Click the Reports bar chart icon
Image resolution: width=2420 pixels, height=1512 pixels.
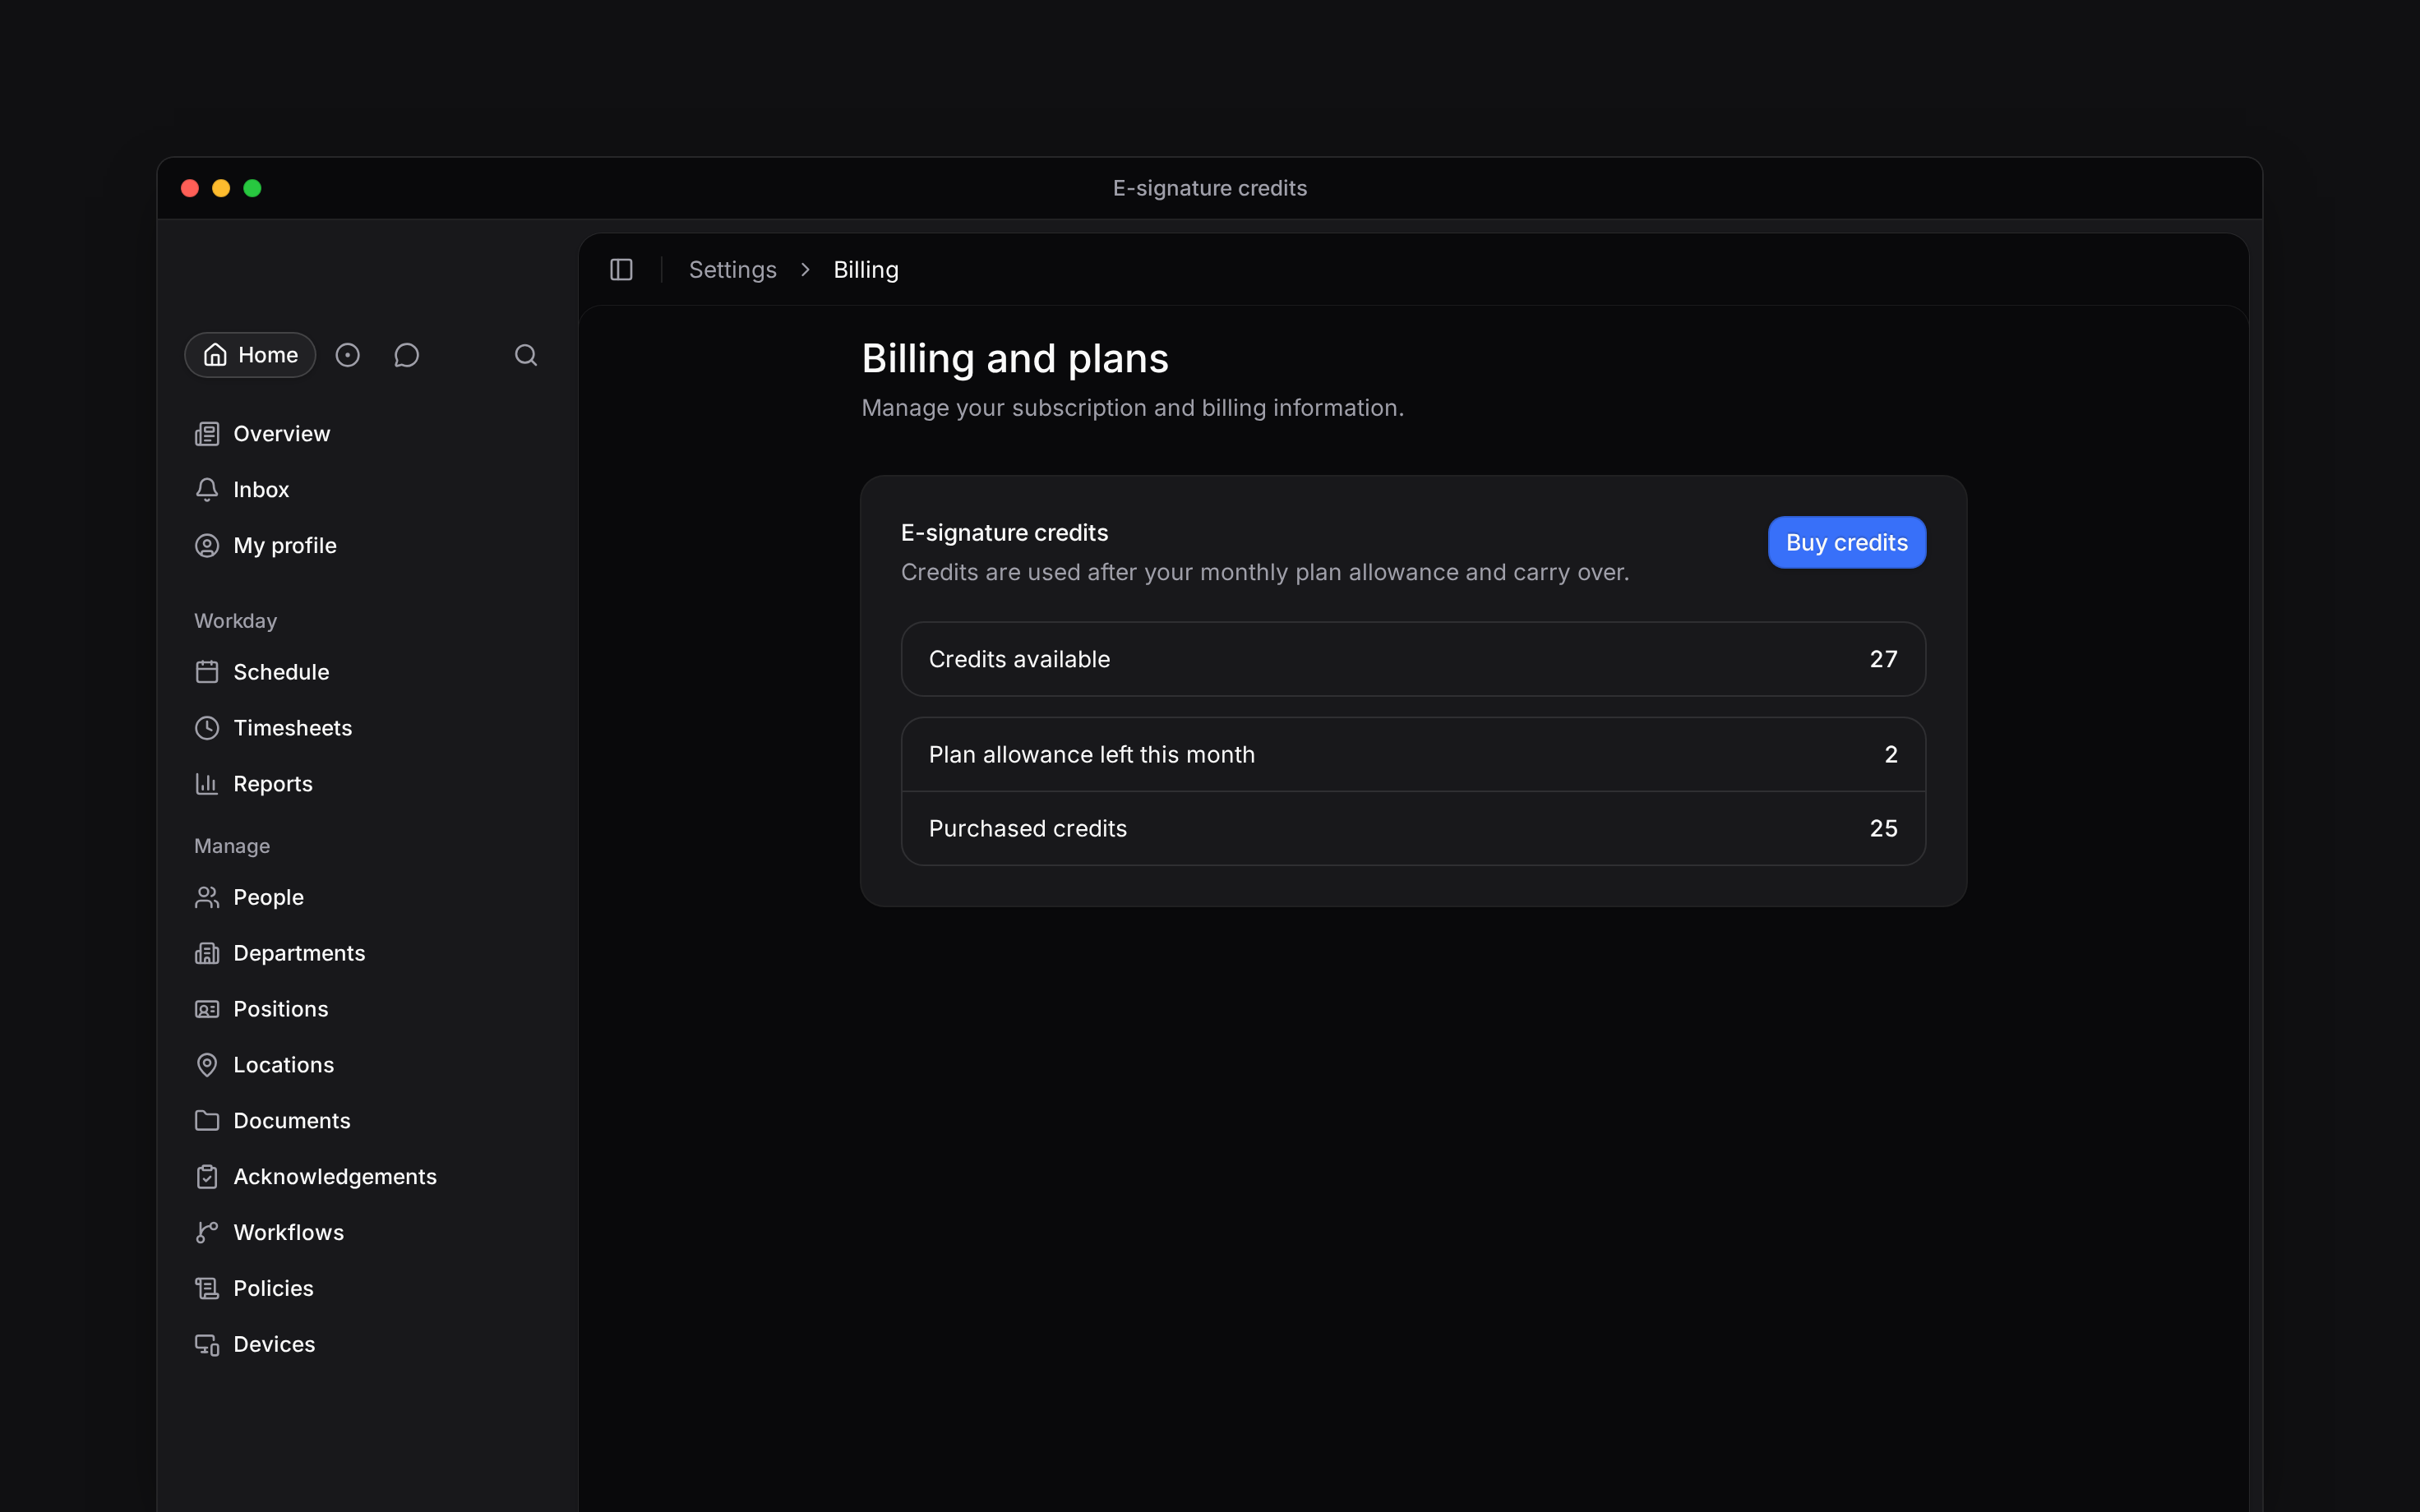pyautogui.click(x=207, y=784)
